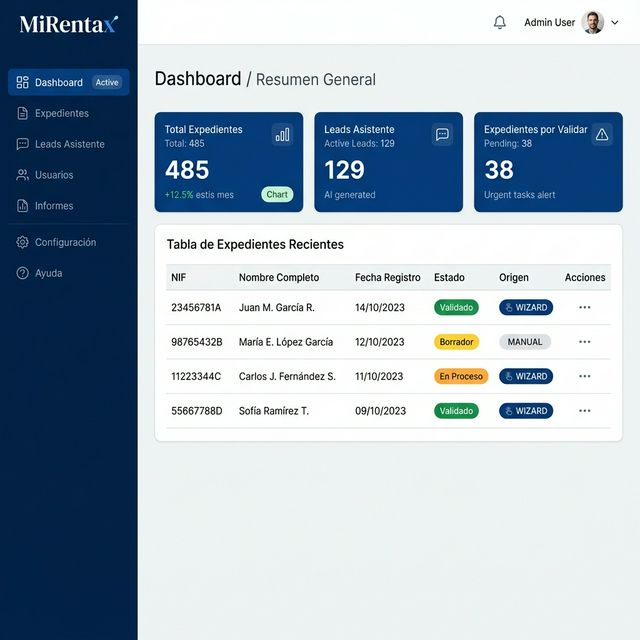640x640 pixels.
Task: Click the bar chart icon on Total Expedientes card
Action: (282, 134)
